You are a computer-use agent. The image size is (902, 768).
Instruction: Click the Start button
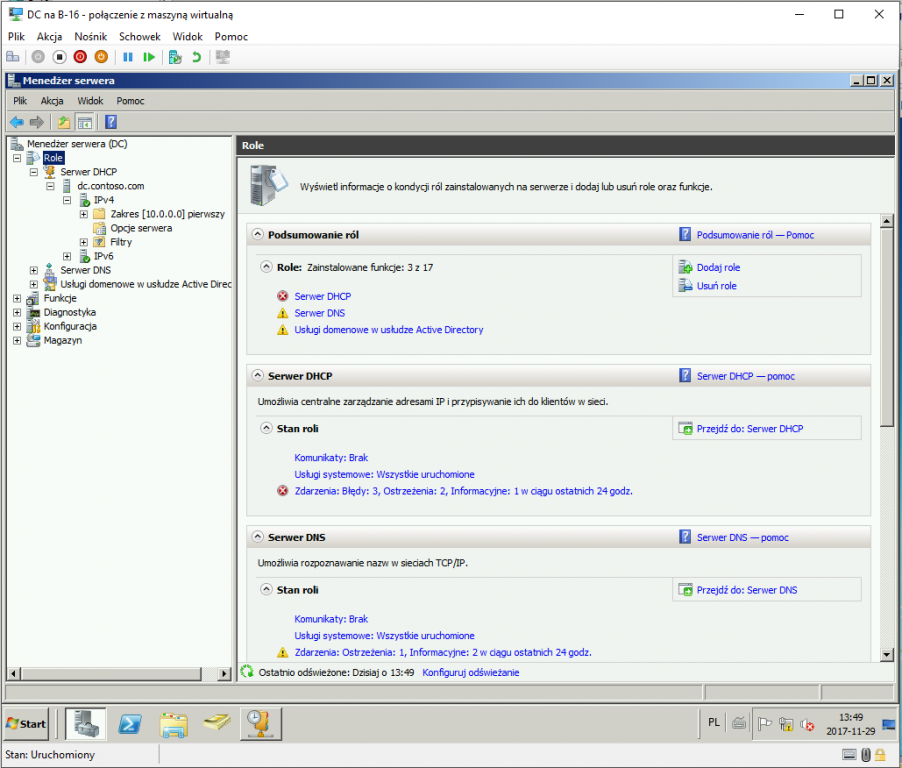[26, 724]
